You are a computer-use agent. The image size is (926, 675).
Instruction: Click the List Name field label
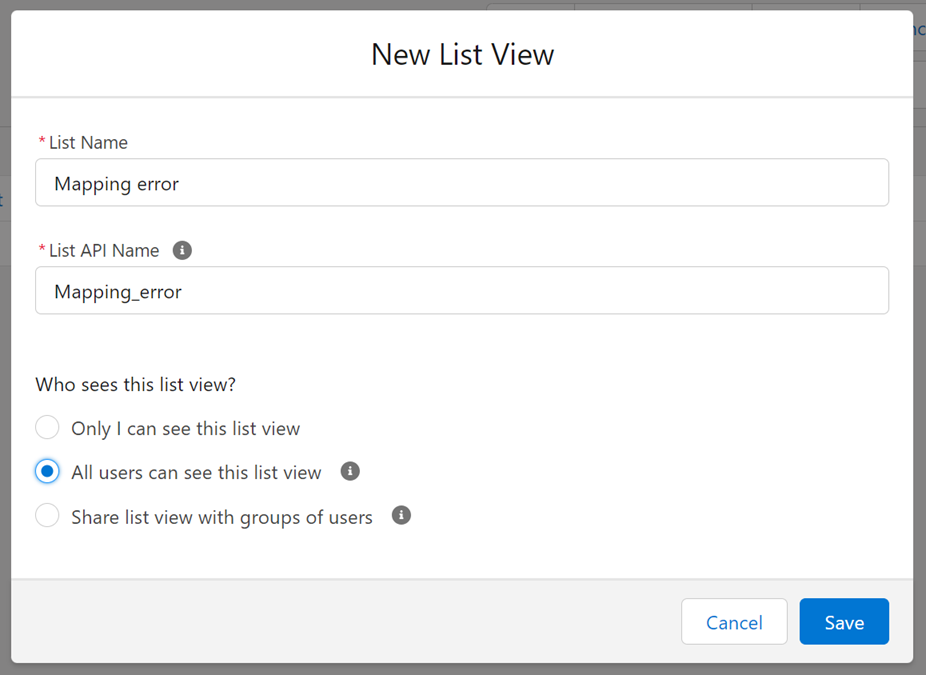click(88, 143)
